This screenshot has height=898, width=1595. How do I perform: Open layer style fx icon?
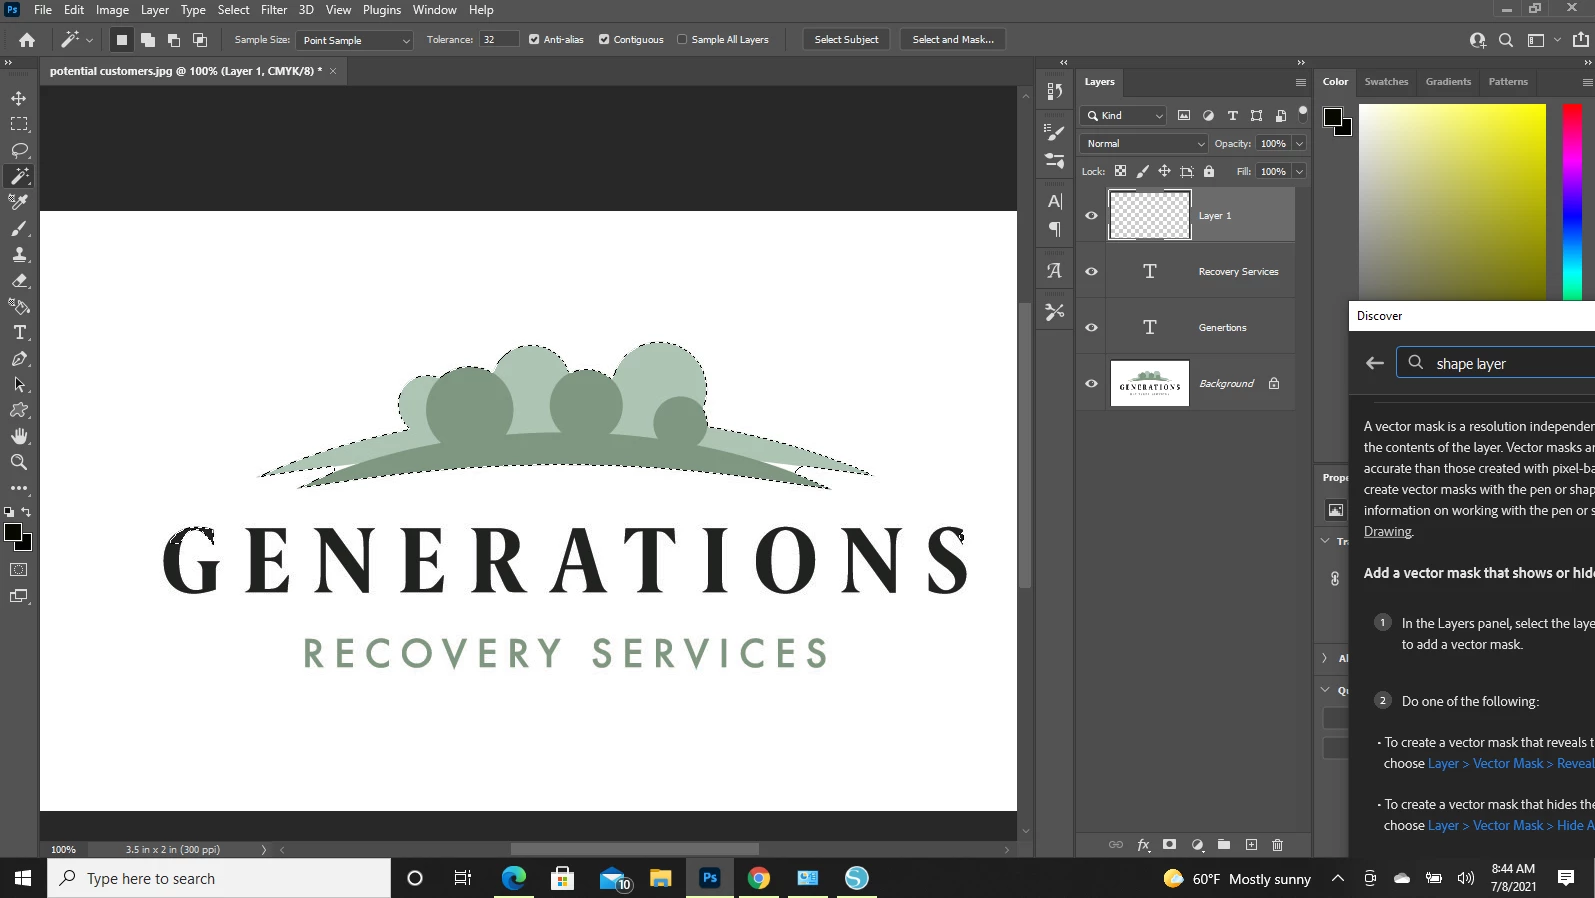[x=1143, y=845]
